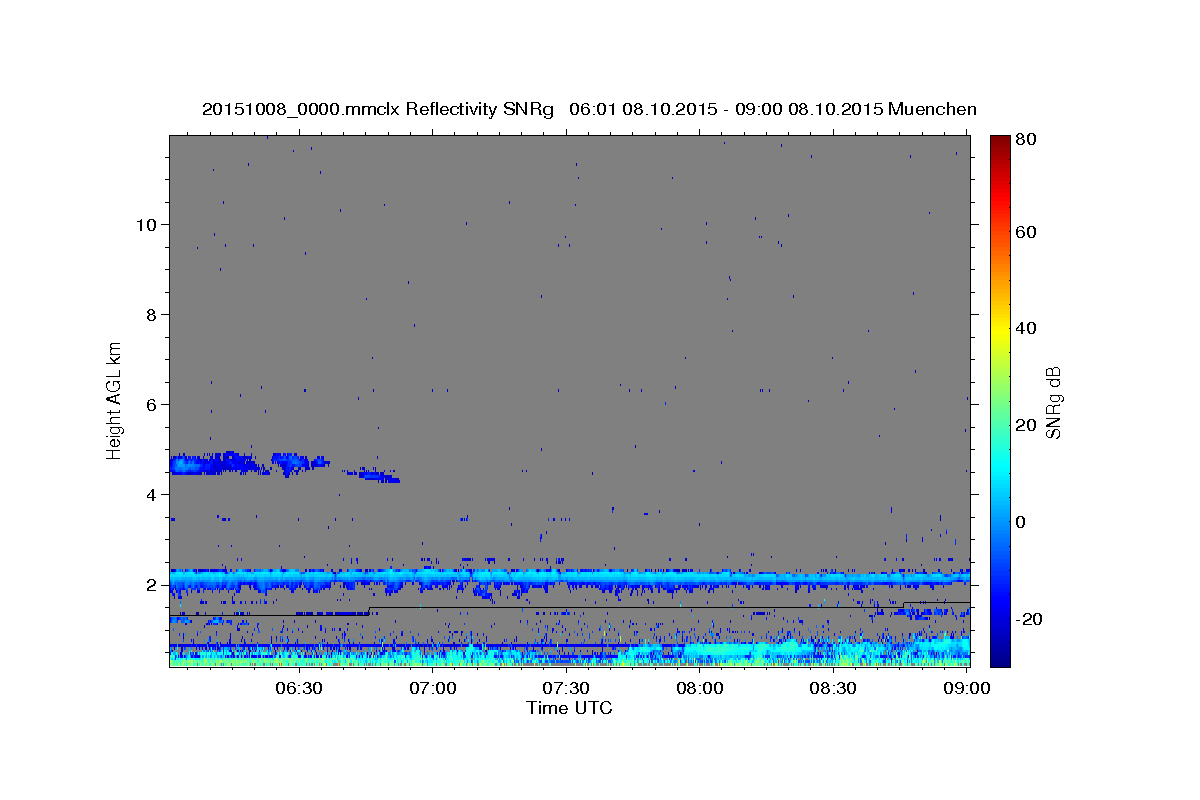Click the colorbar value -20
The image size is (1200, 800).
1029,619
